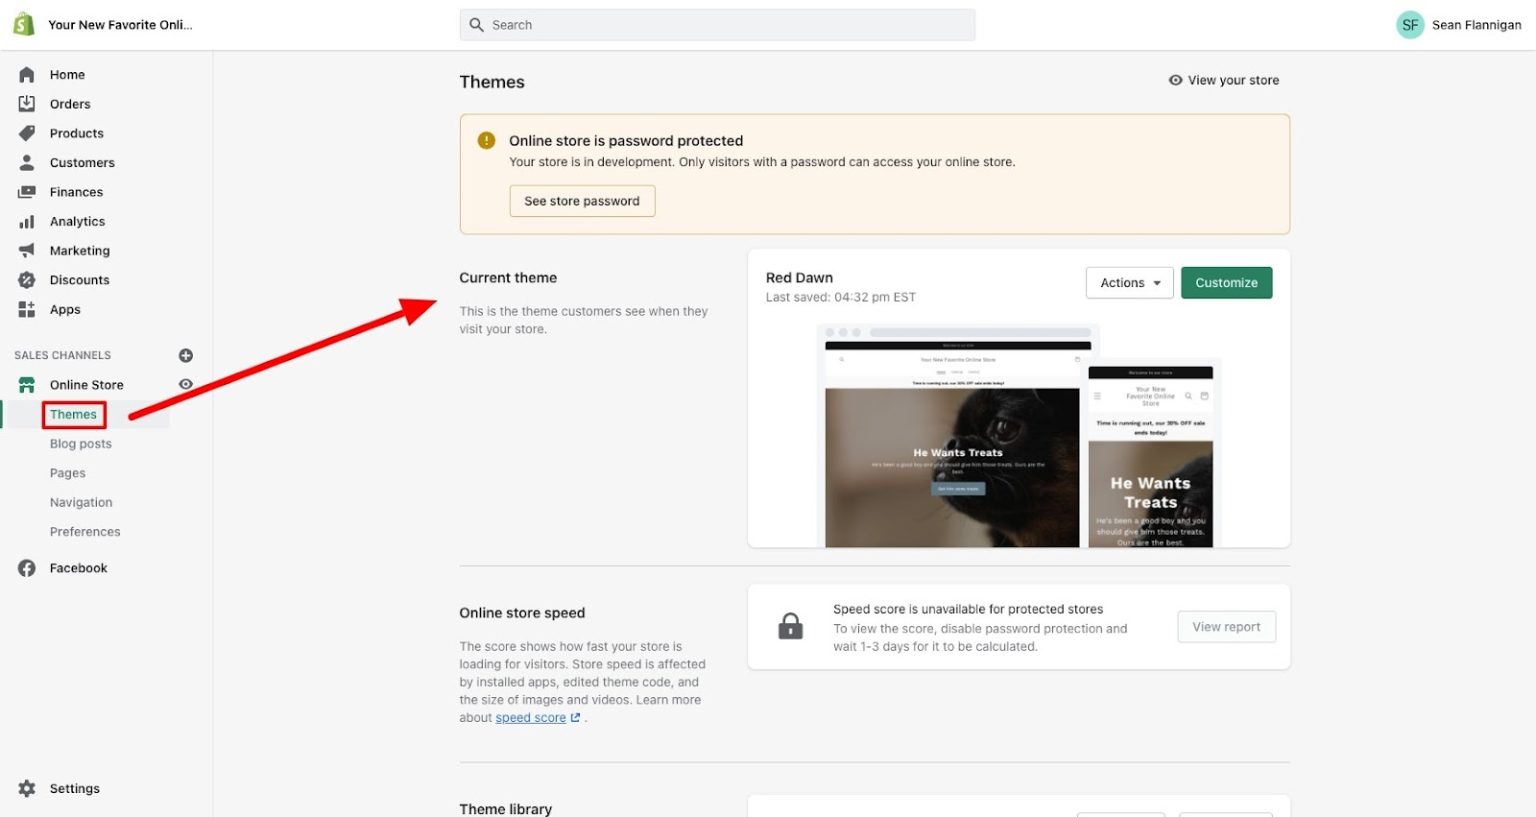The image size is (1536, 817).
Task: Select Themes in Online Store submenu
Action: click(74, 414)
